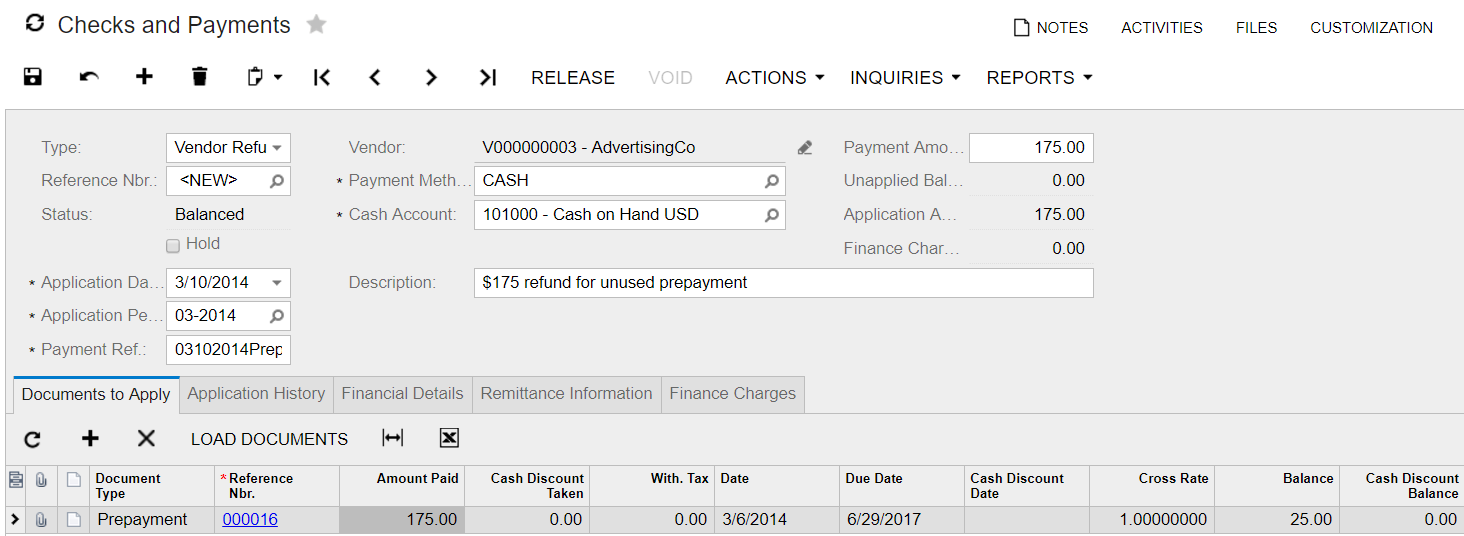Add Checks and Payments to favorites star

[x=316, y=24]
